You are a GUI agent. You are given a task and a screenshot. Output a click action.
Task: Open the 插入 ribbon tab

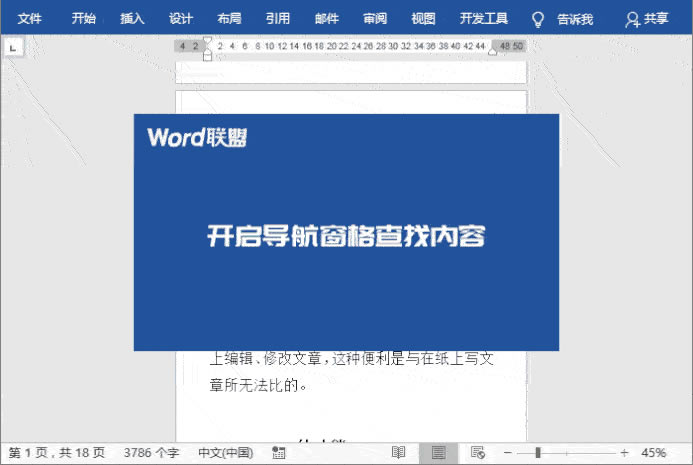[132, 19]
